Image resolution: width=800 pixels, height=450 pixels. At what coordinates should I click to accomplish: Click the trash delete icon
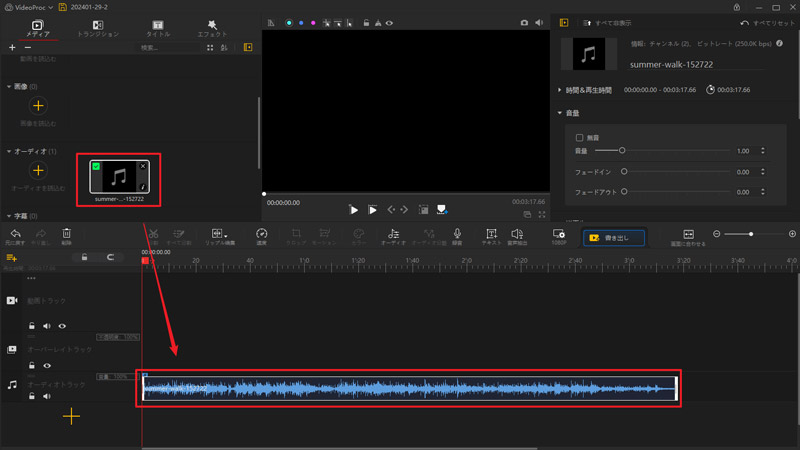pyautogui.click(x=66, y=234)
